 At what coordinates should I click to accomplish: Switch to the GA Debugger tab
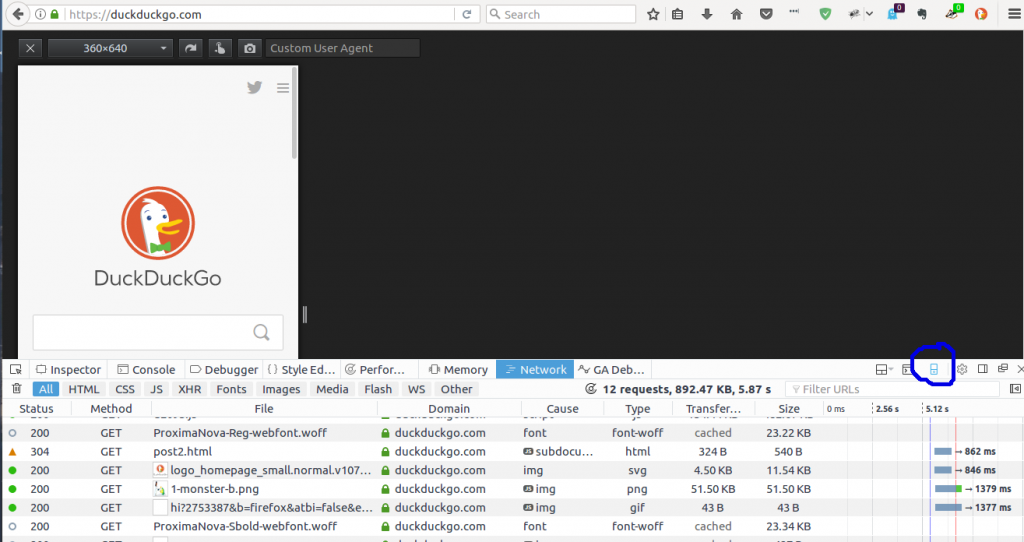click(611, 370)
